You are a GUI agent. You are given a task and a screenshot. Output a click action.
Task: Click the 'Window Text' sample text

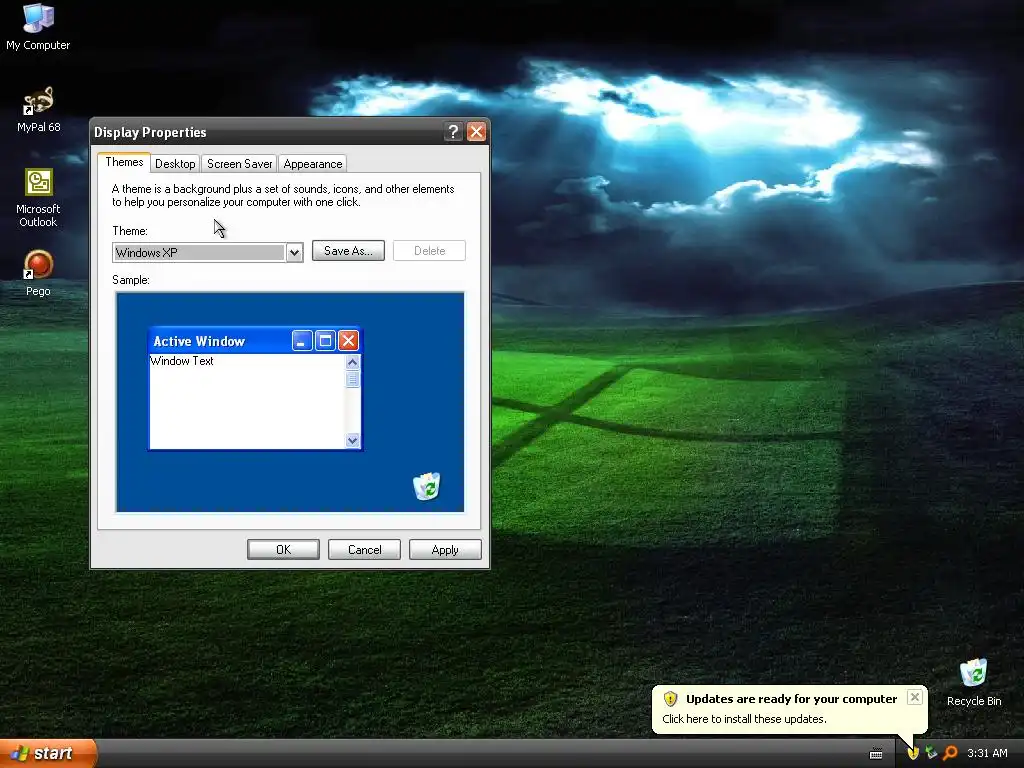pos(182,361)
